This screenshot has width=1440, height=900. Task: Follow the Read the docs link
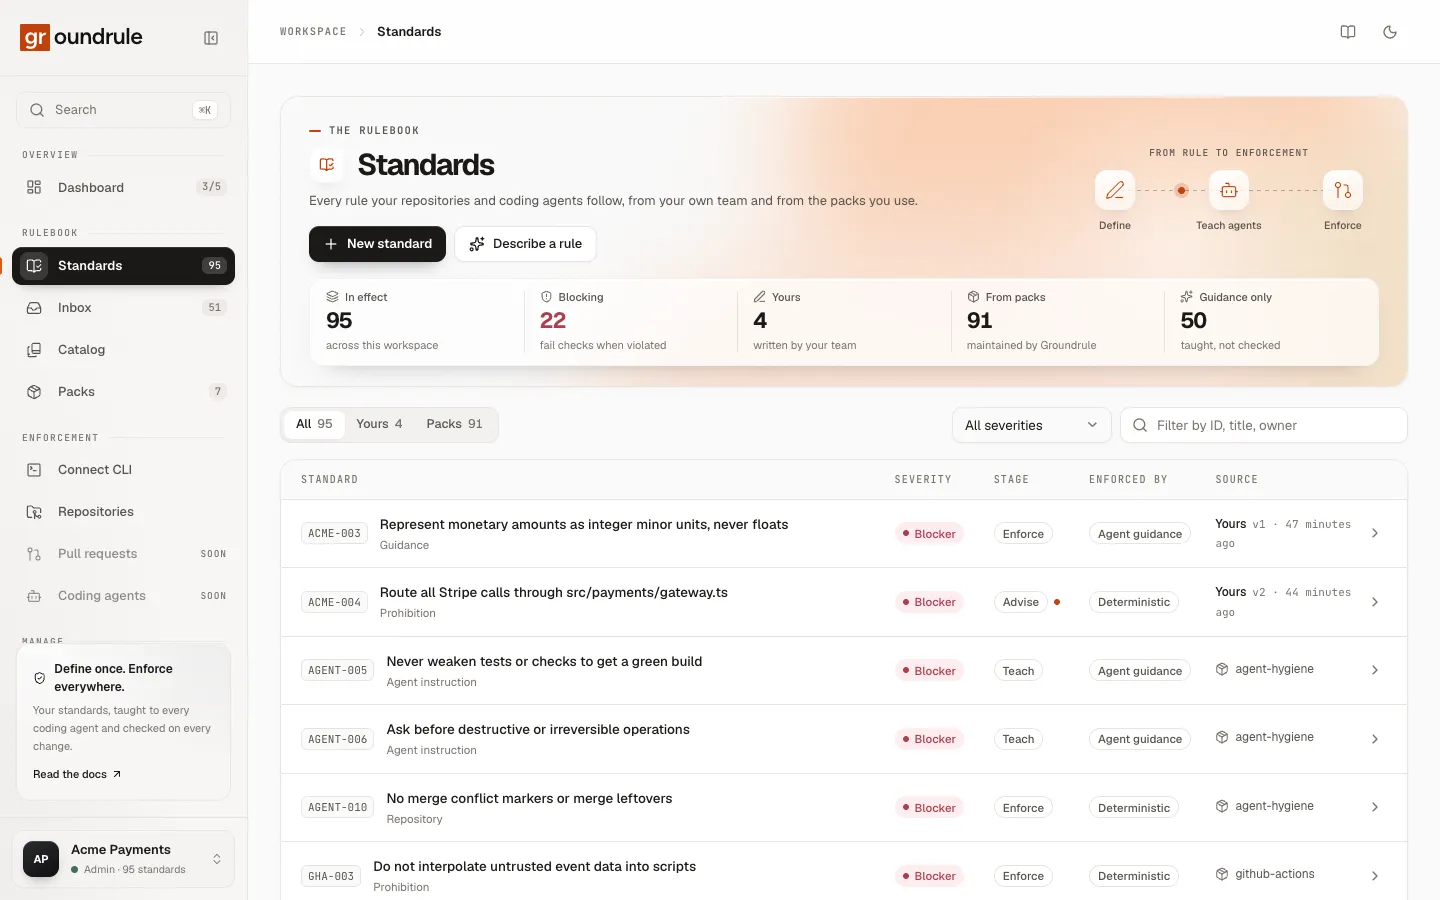(x=77, y=774)
